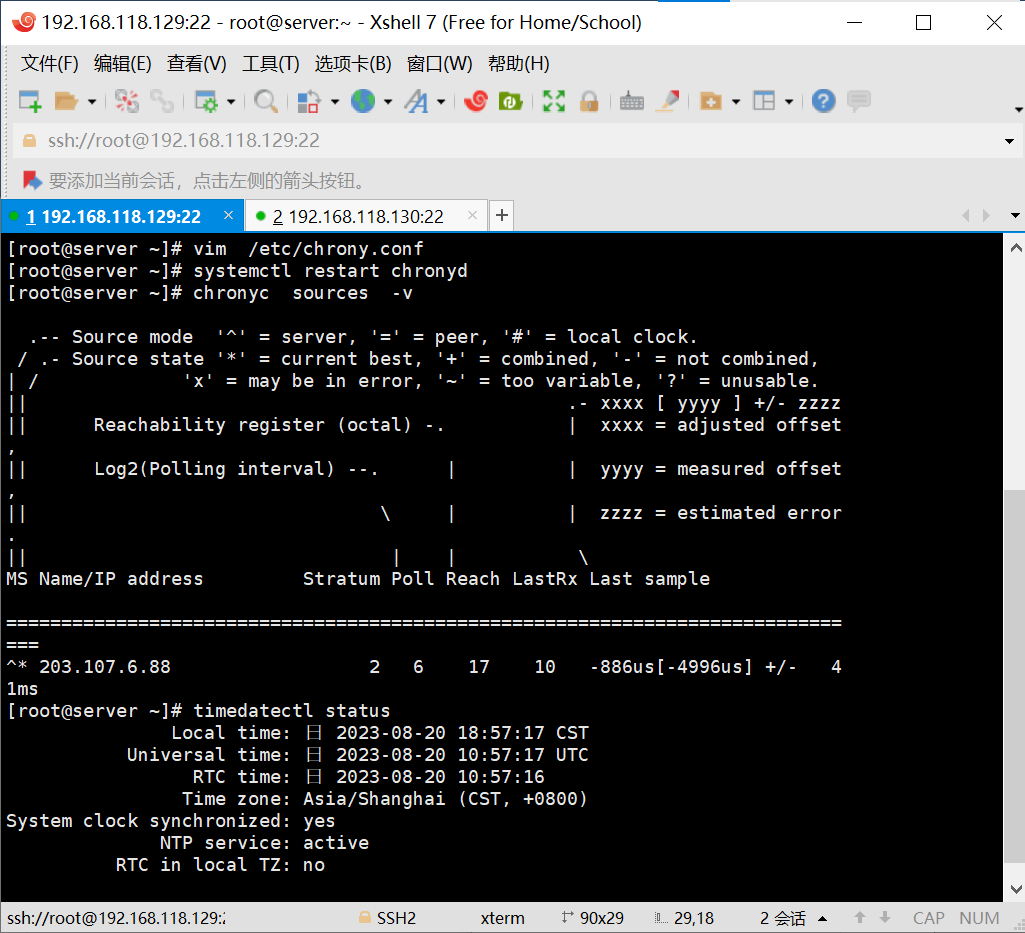
Task: Click the '203.107.6.88' source address text
Action: pos(105,667)
